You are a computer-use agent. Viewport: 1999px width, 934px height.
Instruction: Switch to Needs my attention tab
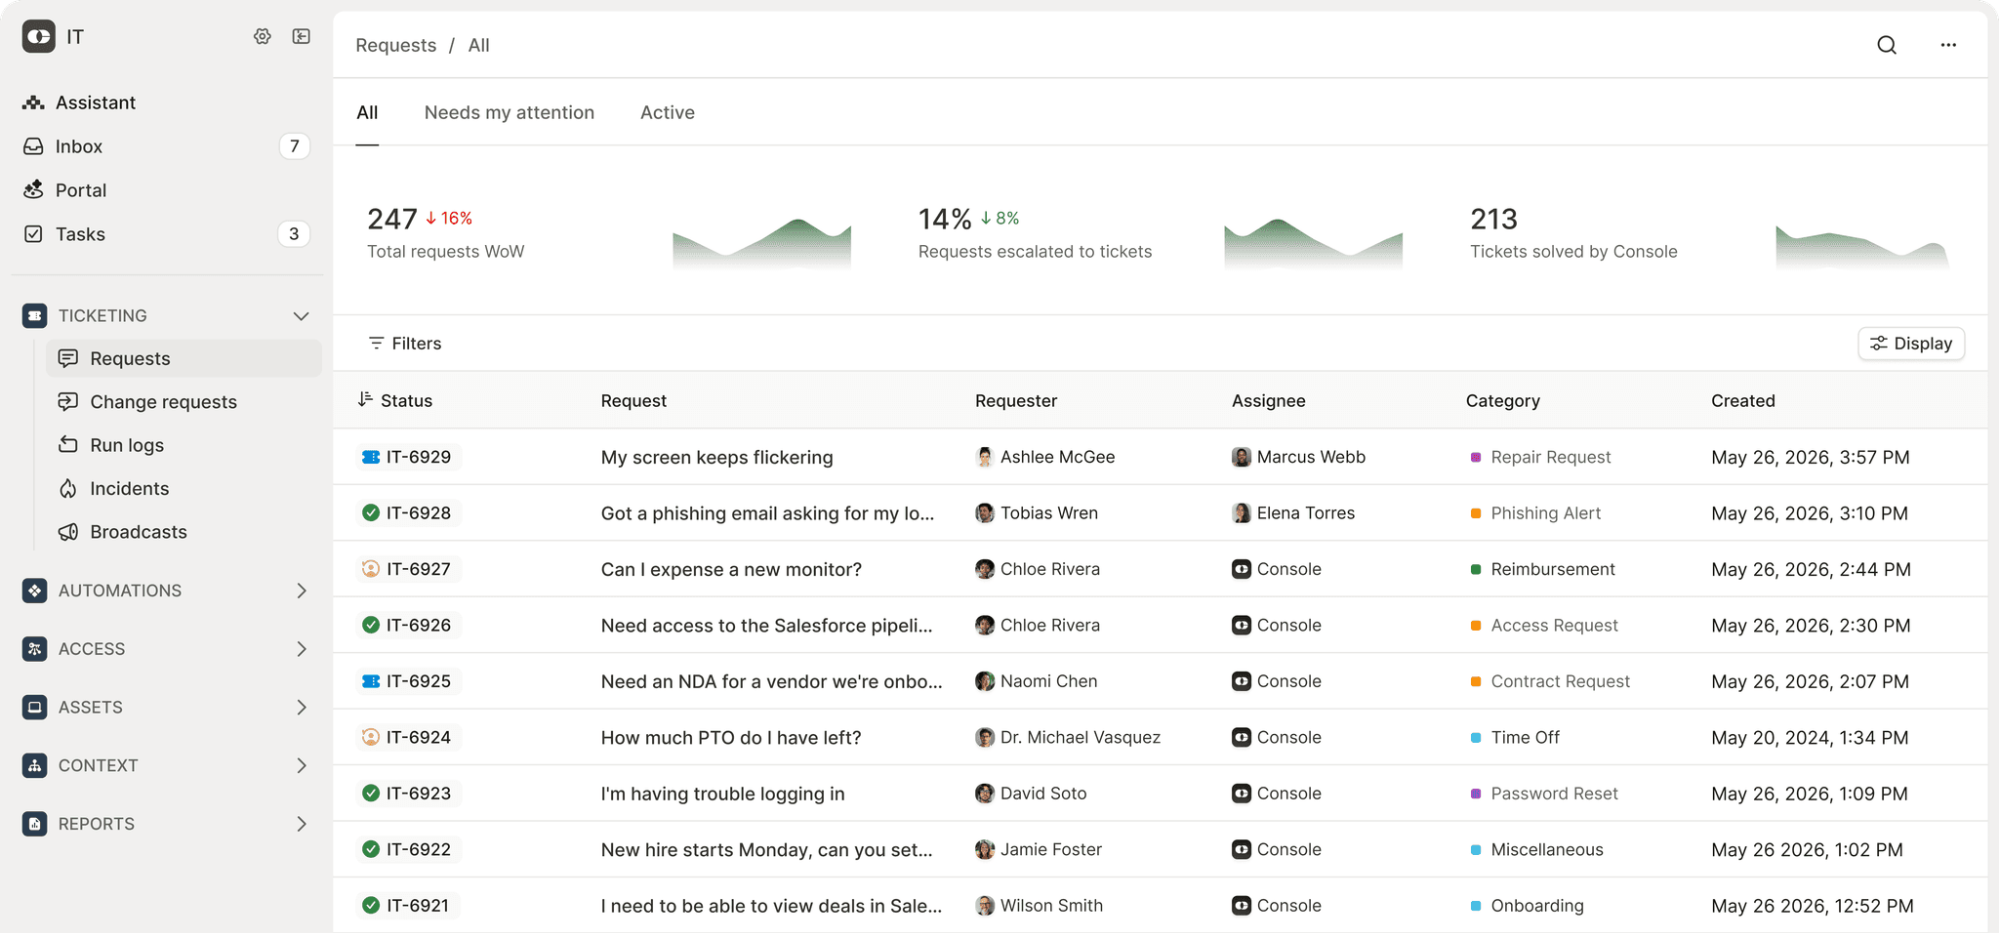click(509, 113)
